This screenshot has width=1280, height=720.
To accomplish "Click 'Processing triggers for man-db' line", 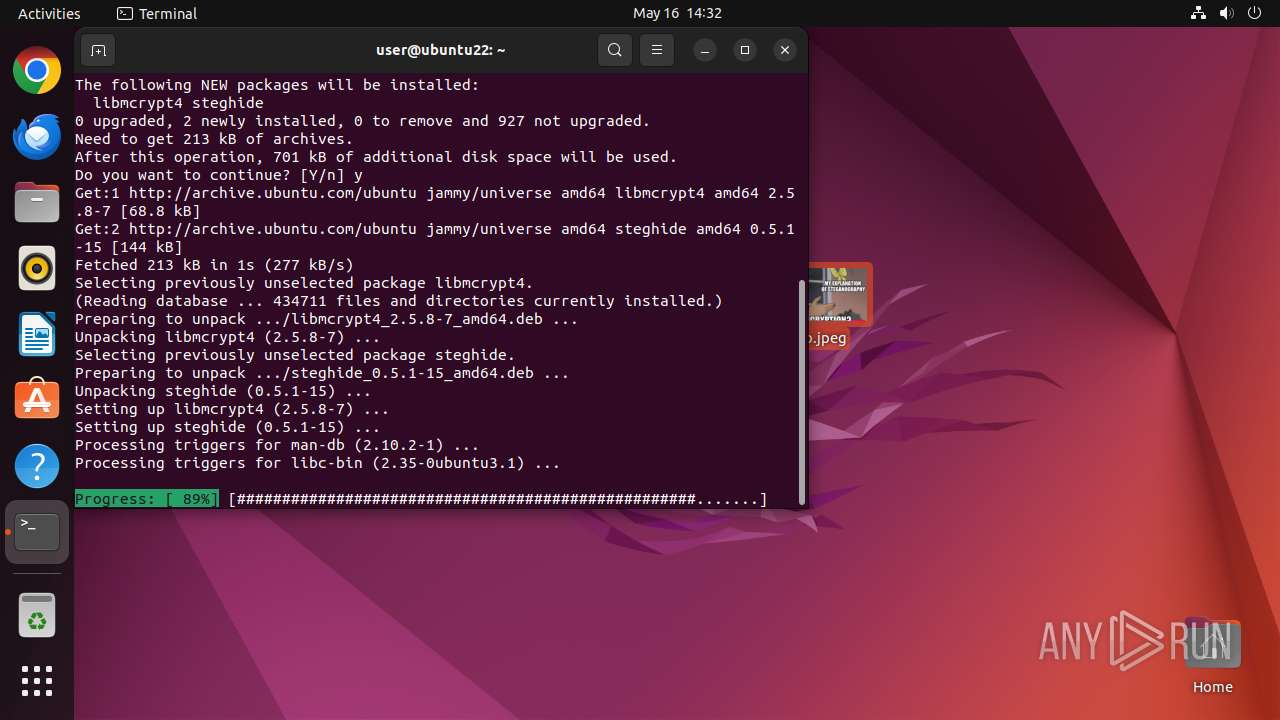I will click(277, 445).
